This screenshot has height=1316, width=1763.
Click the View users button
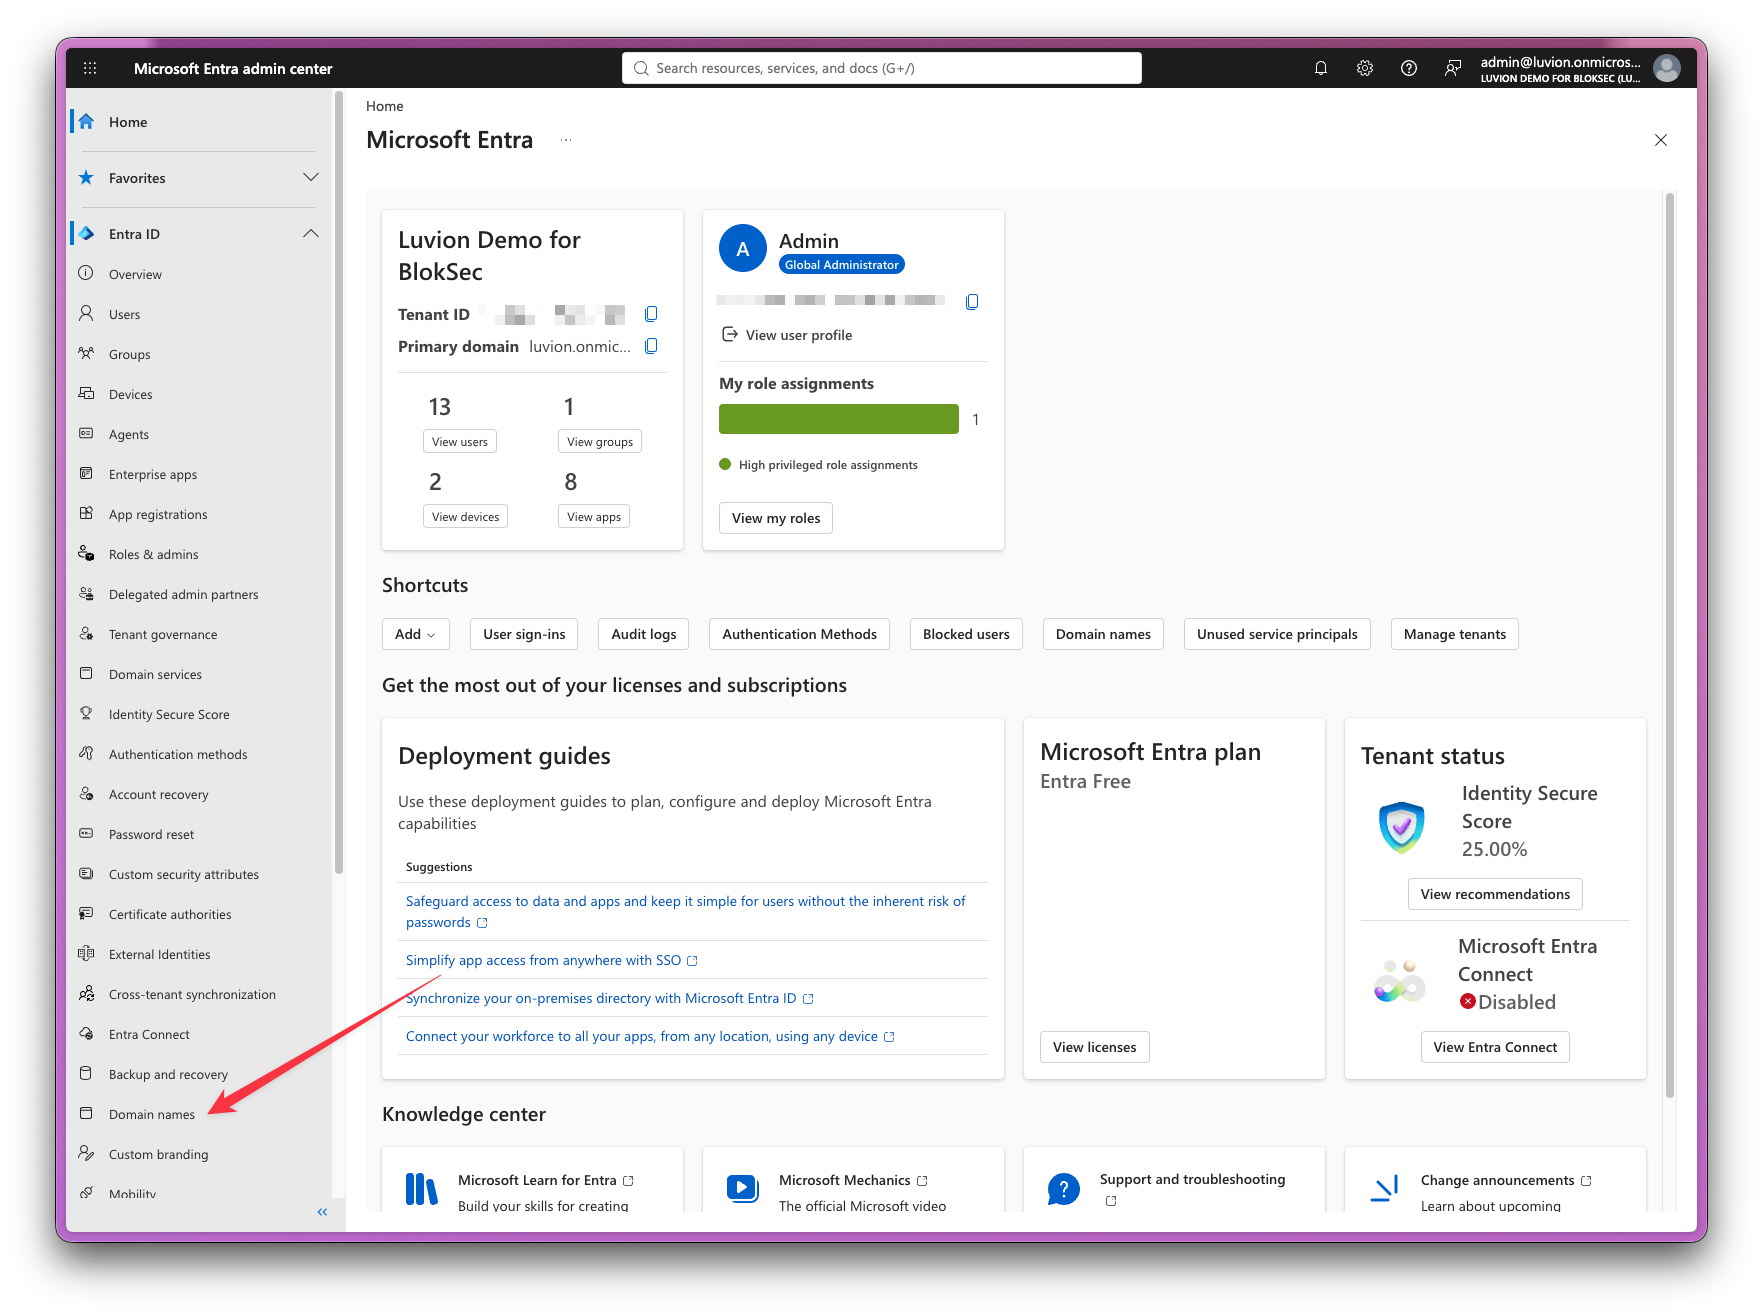[x=460, y=442]
